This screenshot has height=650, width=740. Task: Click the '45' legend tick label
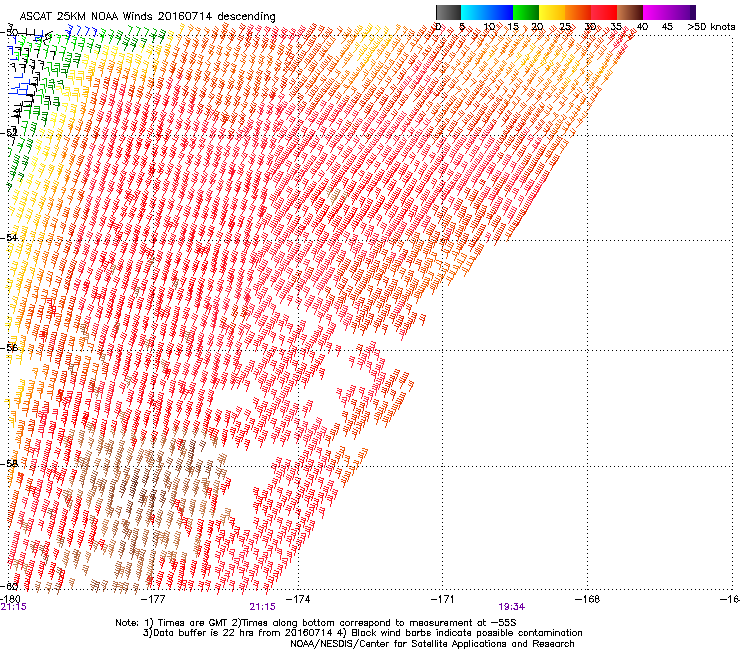click(667, 27)
